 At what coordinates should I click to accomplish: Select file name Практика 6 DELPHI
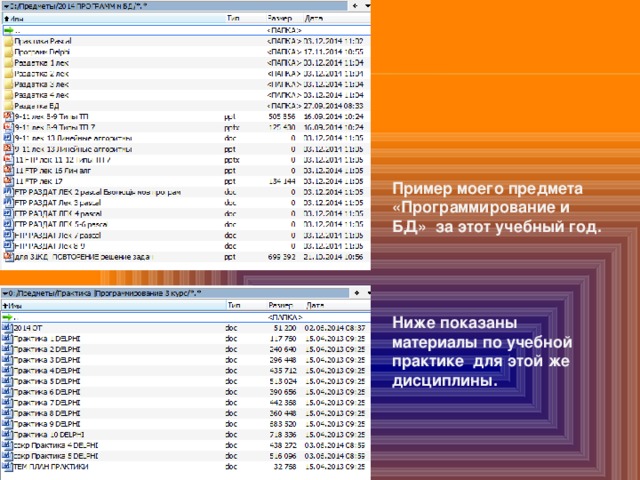click(x=47, y=392)
